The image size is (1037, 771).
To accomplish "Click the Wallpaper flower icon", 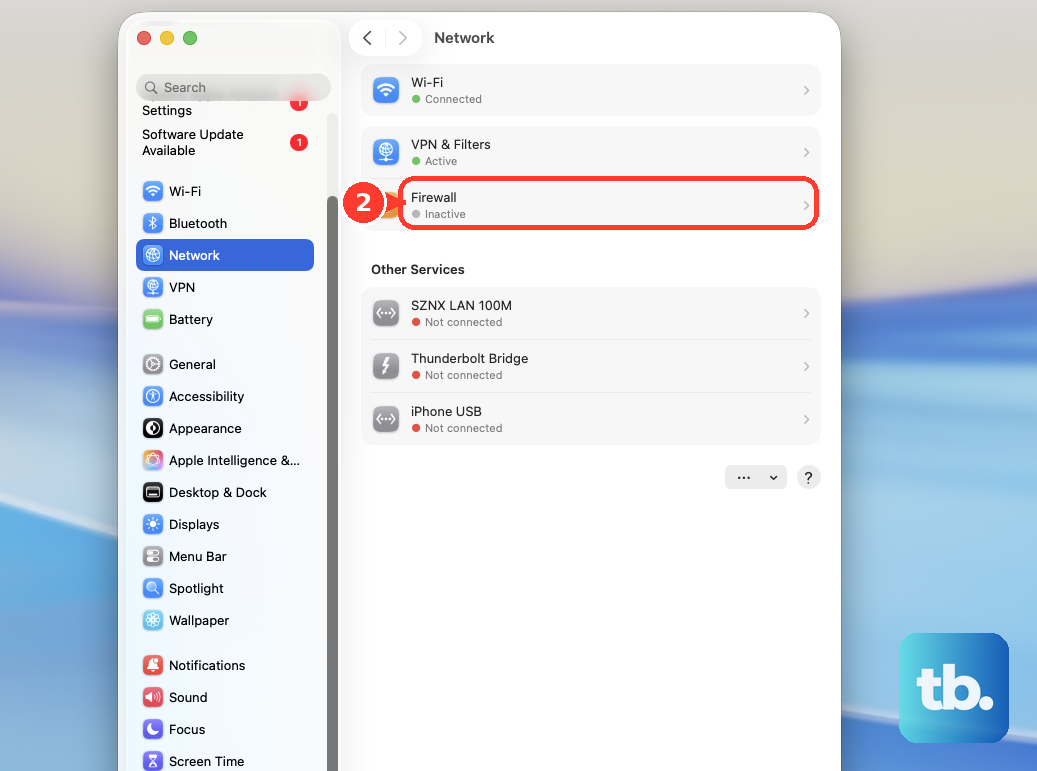I will click(153, 620).
